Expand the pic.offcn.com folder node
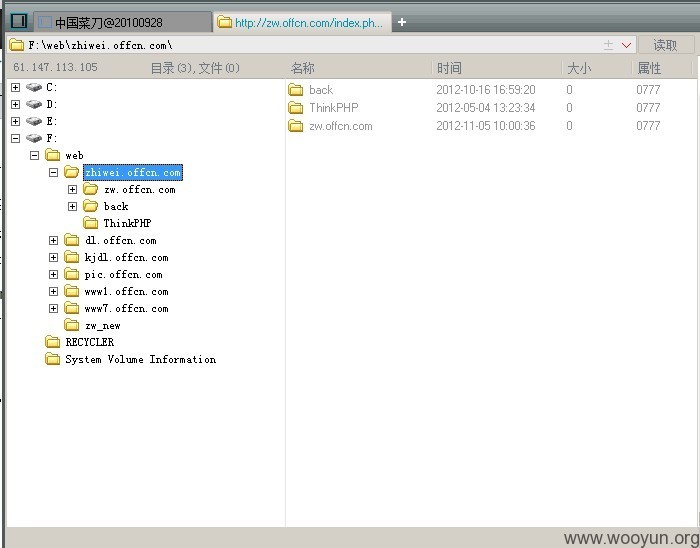700x548 pixels. [x=54, y=274]
